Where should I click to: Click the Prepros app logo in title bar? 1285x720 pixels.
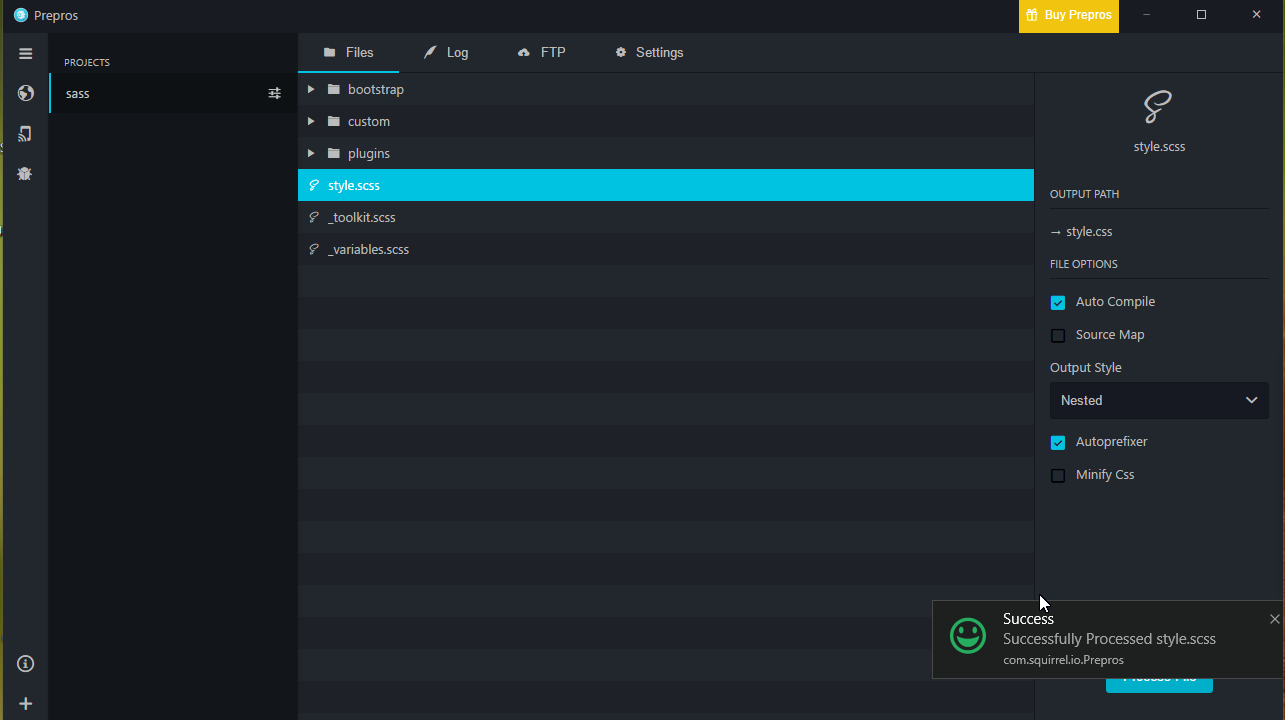(x=21, y=15)
